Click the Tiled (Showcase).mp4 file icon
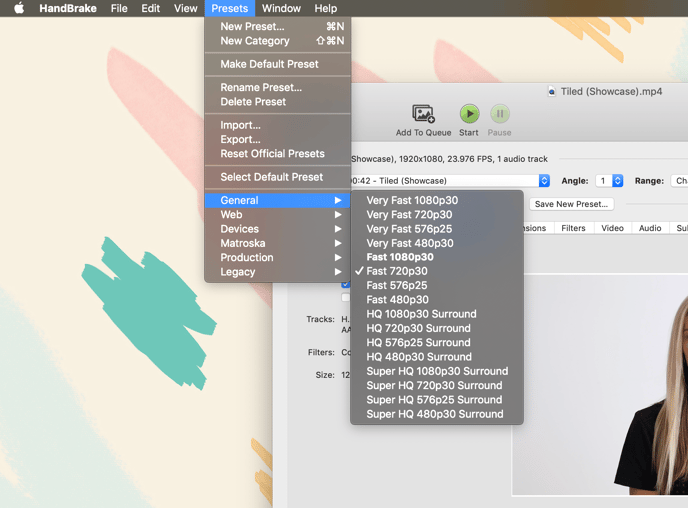Screen dimensions: 688x508 pos(552,92)
